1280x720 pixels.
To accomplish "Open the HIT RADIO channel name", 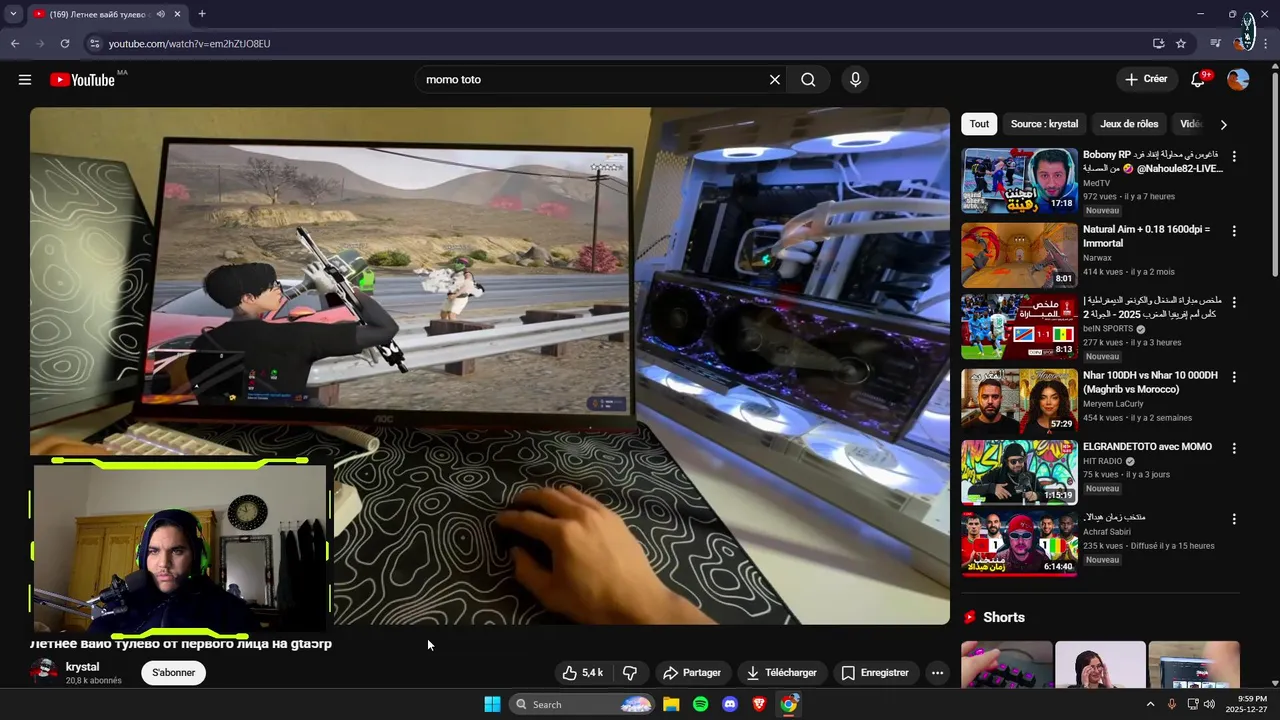I will 1103,461.
